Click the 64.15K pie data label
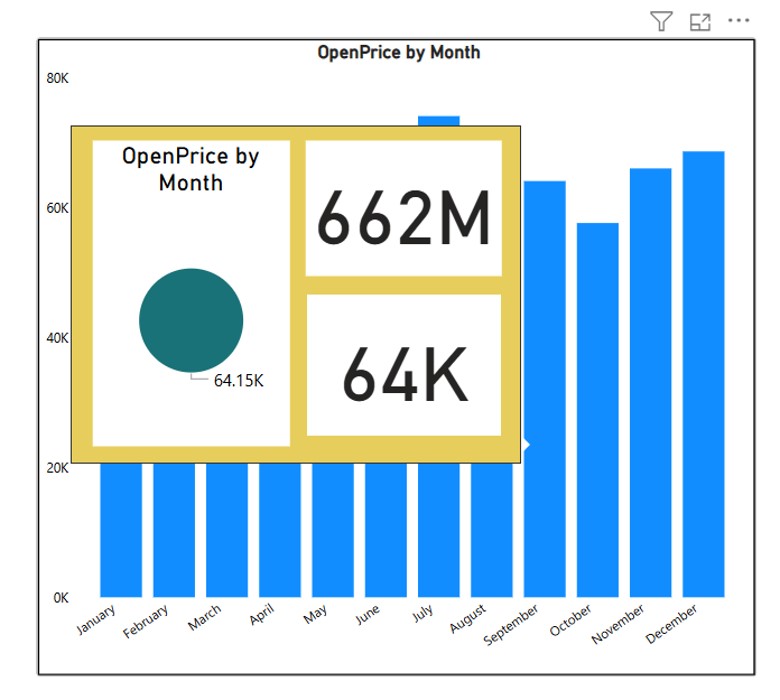 (239, 380)
